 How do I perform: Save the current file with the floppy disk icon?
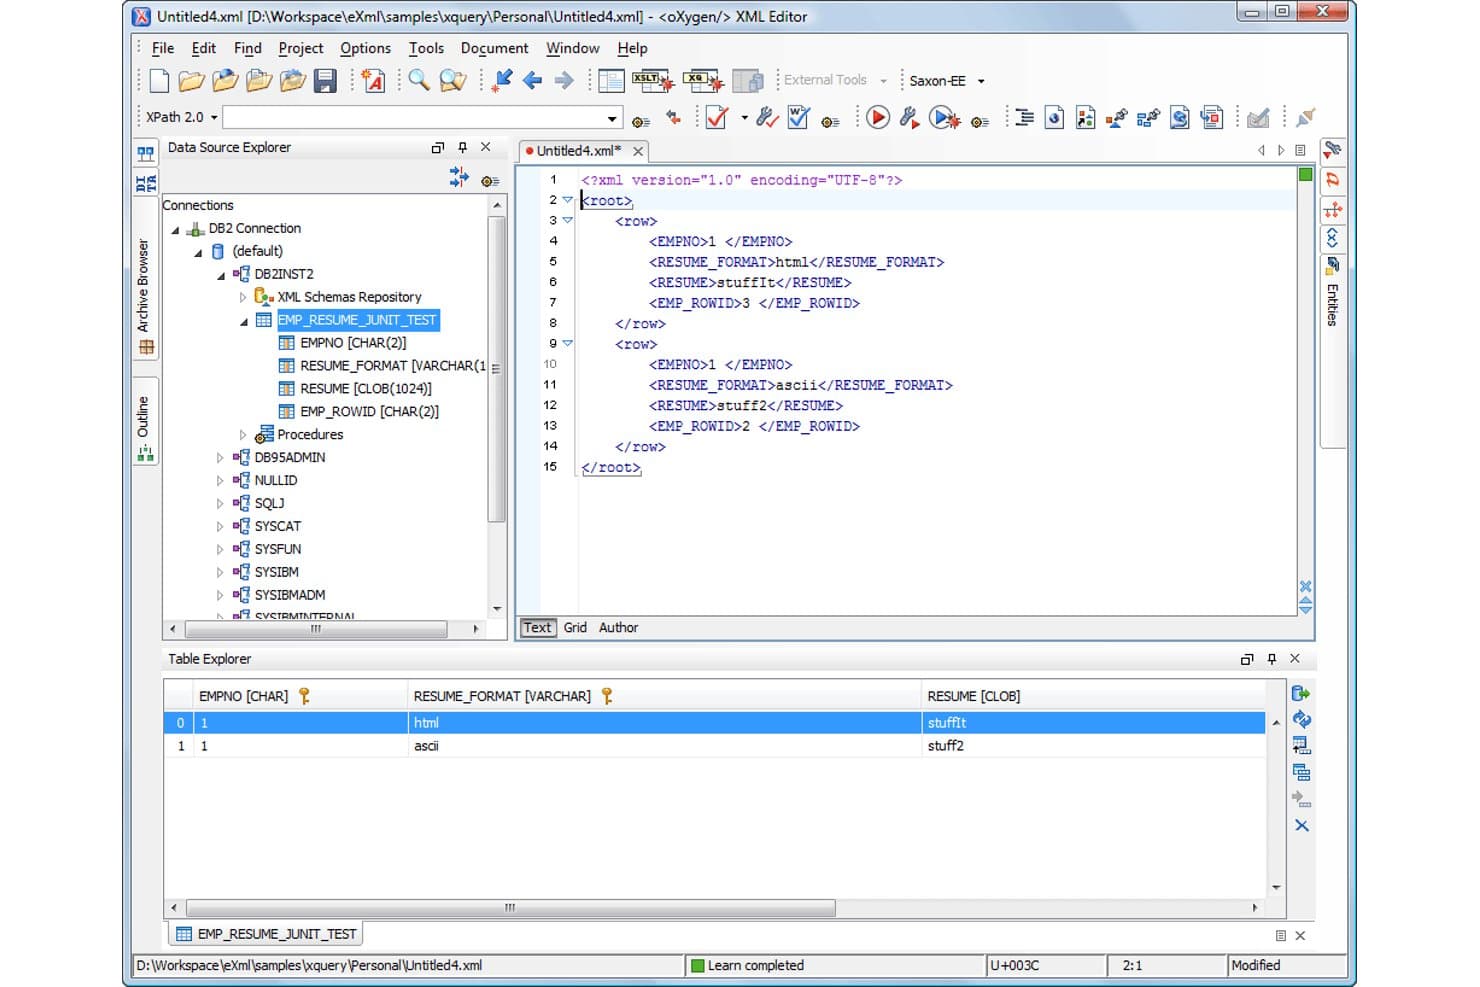click(325, 81)
